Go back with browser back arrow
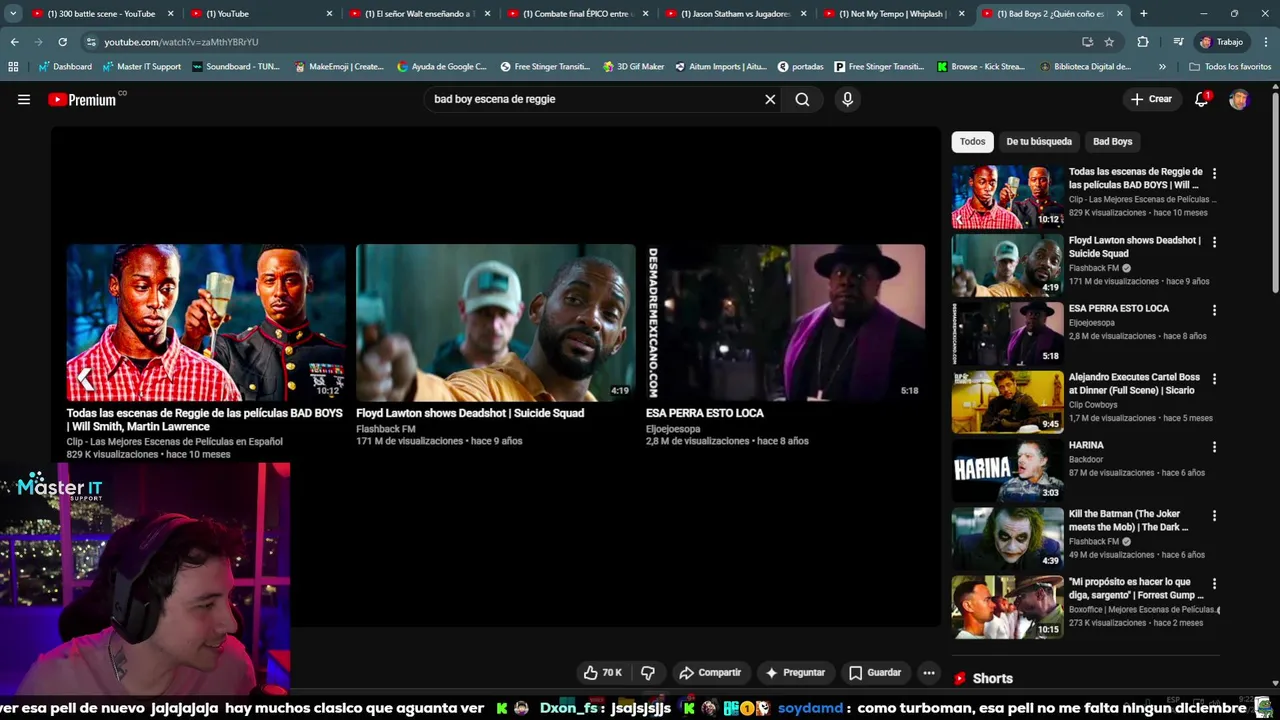 coord(14,42)
